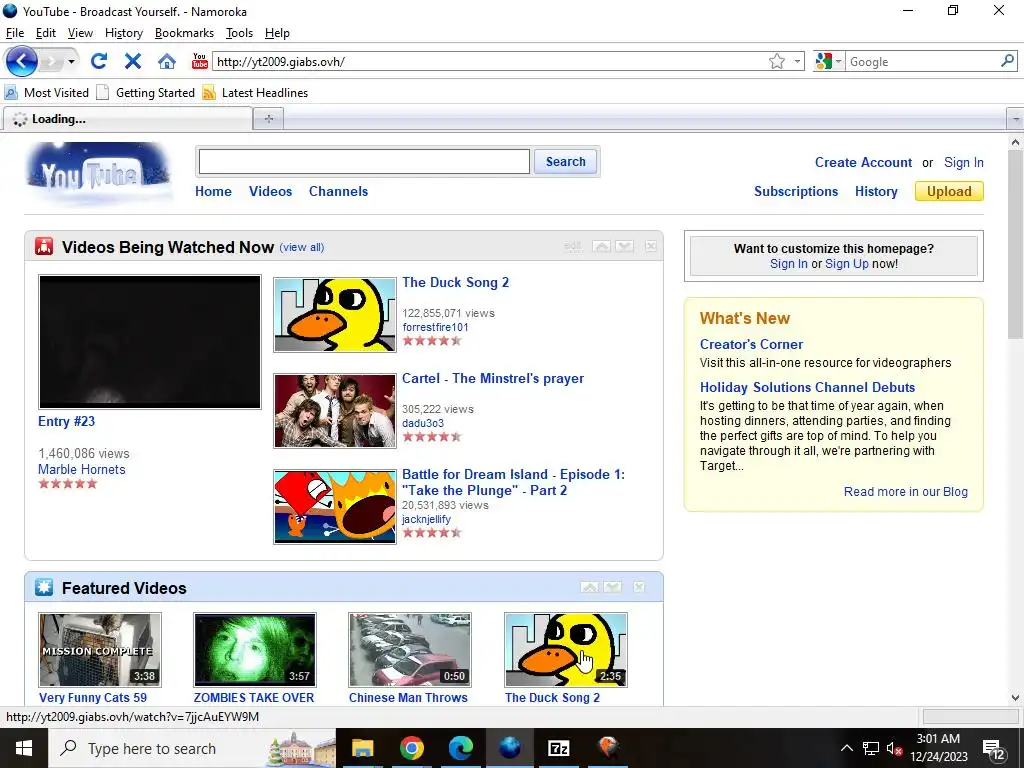Open the back/forward history dropdown arrow
Screen dimensions: 1024x768
[x=71, y=61]
